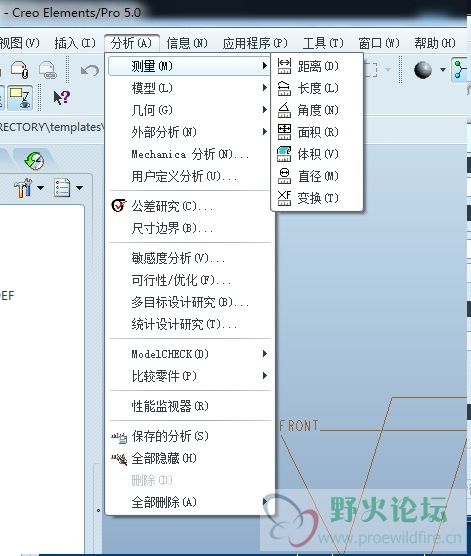Viewport: 471px width, 556px height.
Task: Open the Window (窗口) menu
Action: (x=379, y=43)
